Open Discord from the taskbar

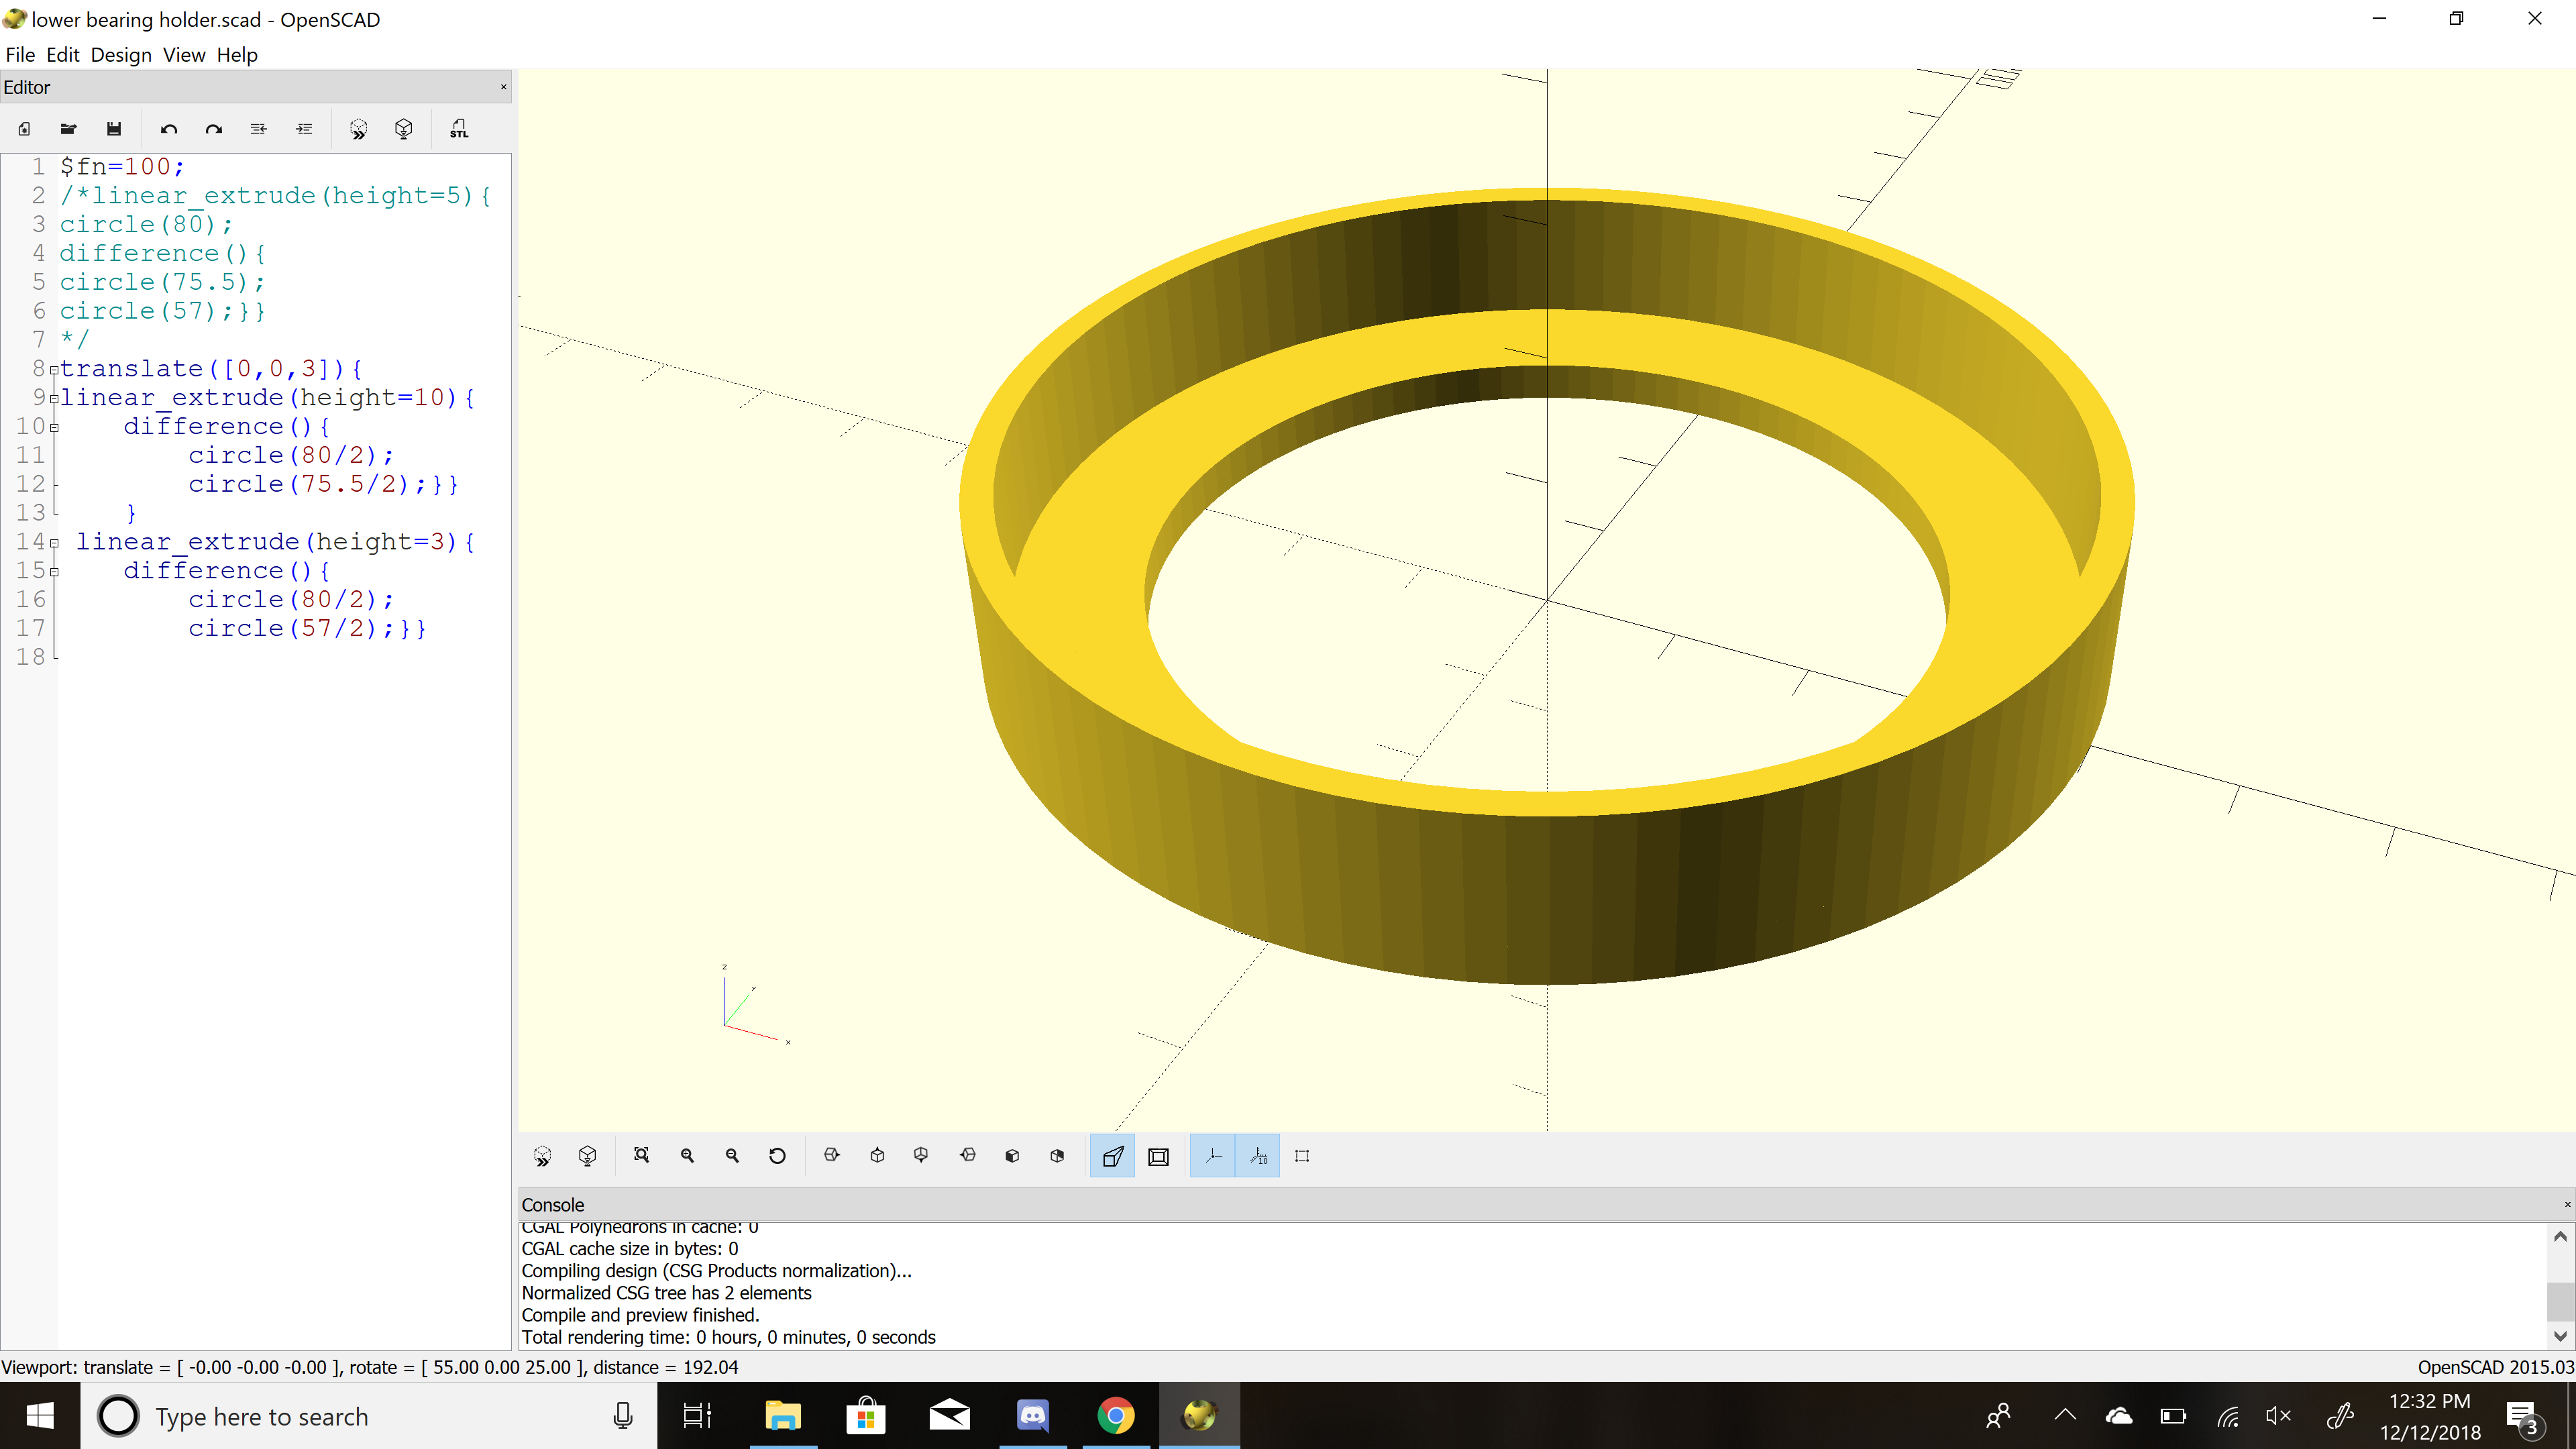point(1032,1416)
